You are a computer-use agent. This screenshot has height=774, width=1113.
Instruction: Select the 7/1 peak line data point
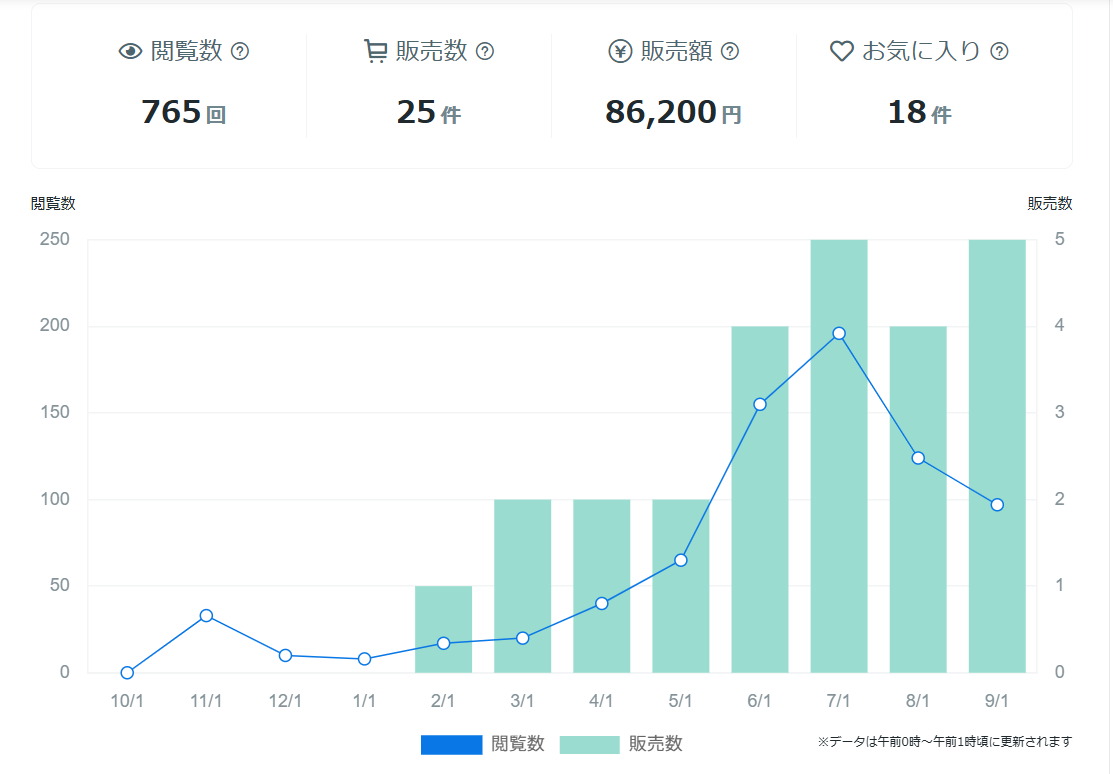(839, 334)
